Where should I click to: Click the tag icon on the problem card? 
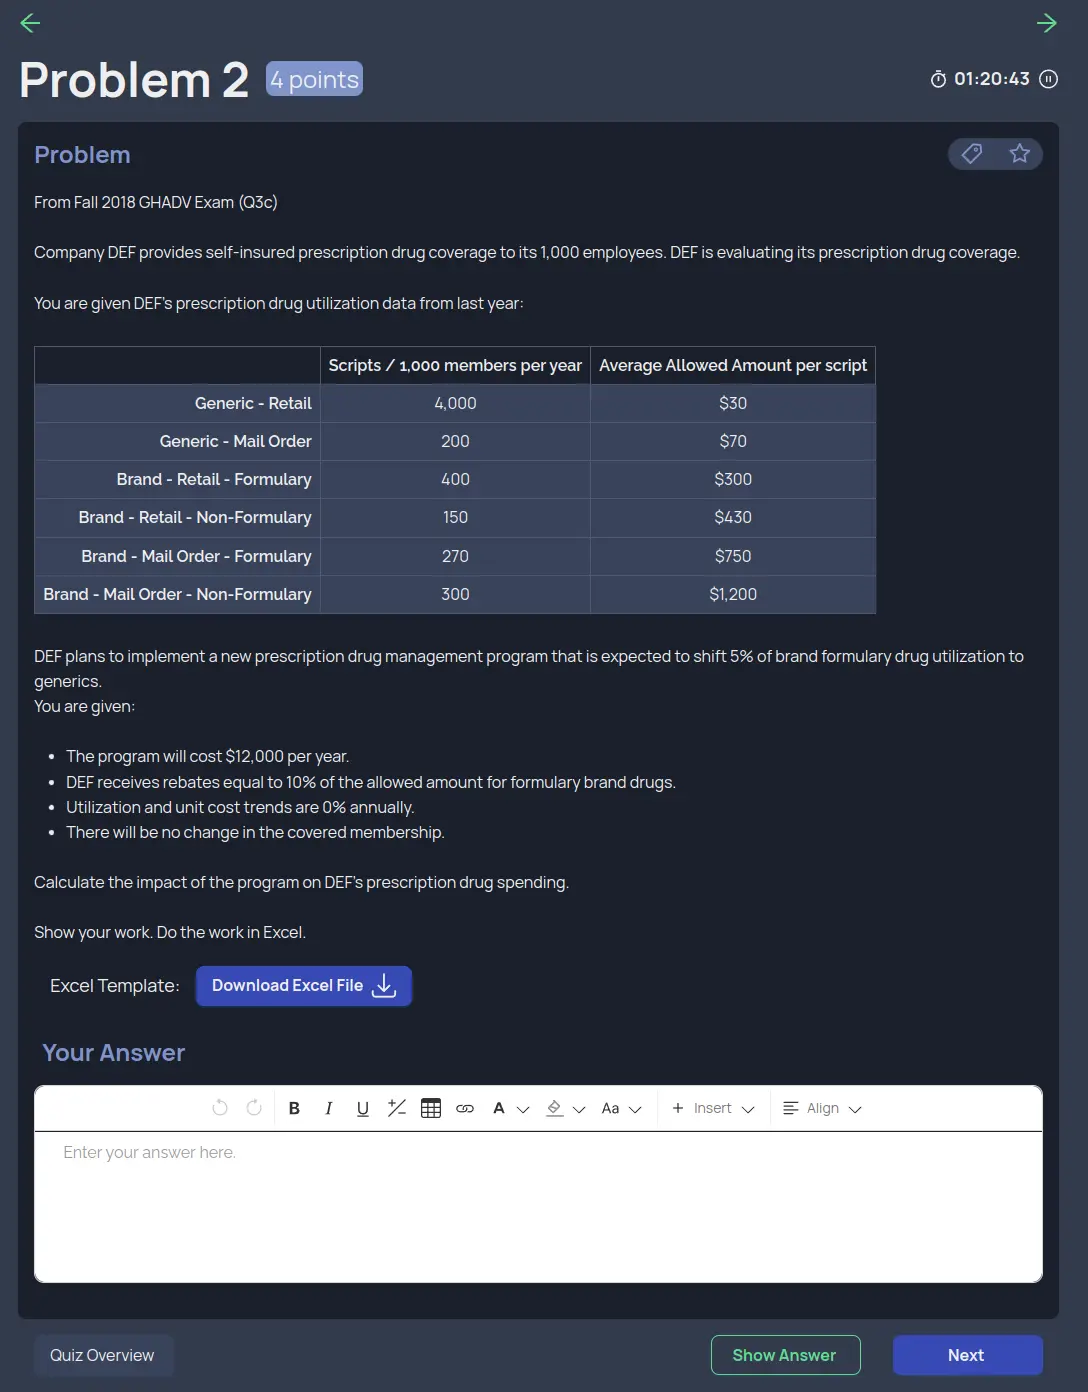pyautogui.click(x=970, y=154)
